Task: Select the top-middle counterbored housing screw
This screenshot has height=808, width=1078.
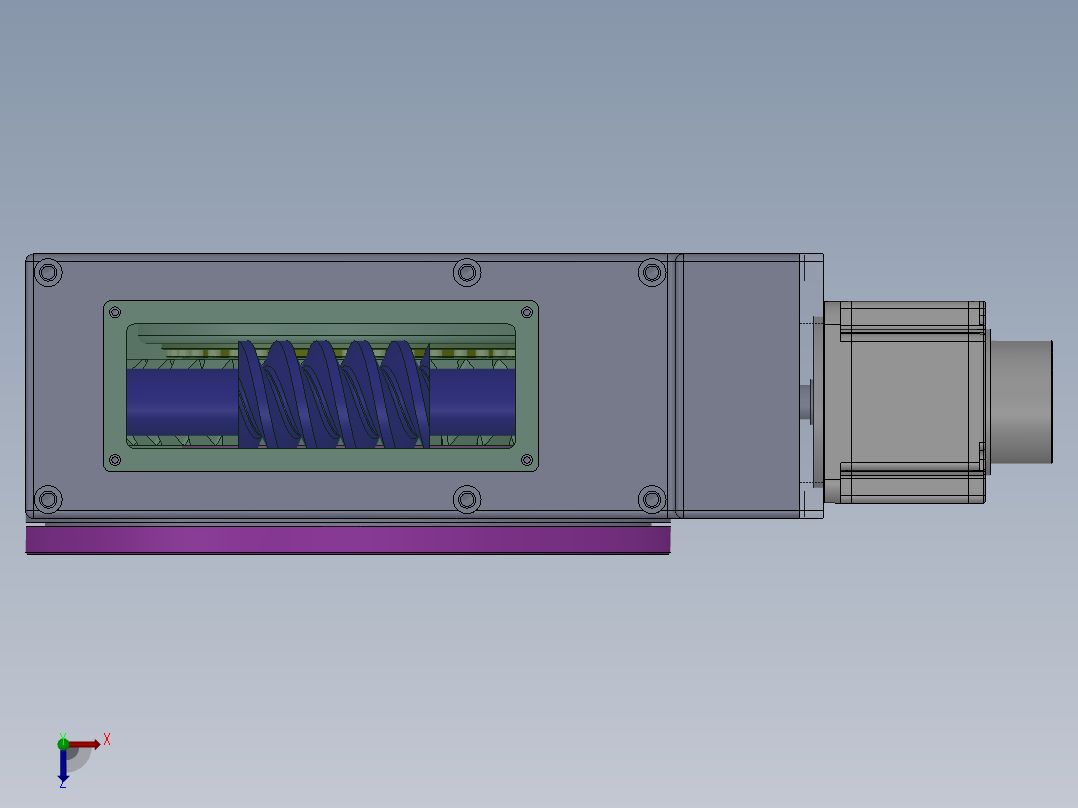Action: pyautogui.click(x=467, y=273)
